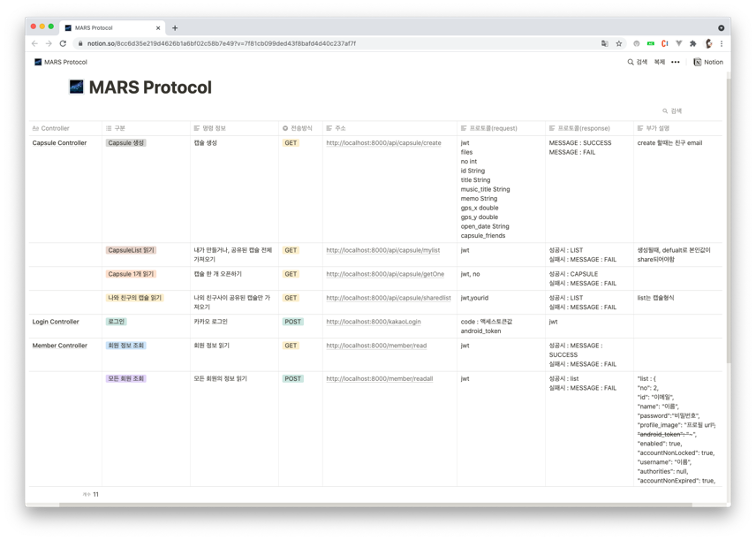This screenshot has width=756, height=540.
Task: Click GET tag in Capsule 생성 row
Action: point(291,143)
